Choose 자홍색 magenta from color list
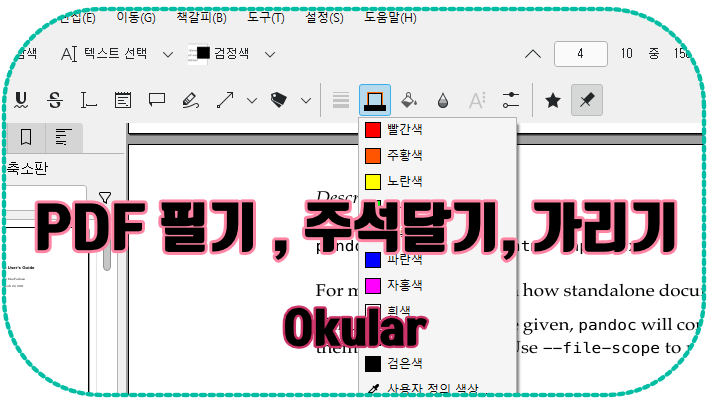 coord(437,286)
